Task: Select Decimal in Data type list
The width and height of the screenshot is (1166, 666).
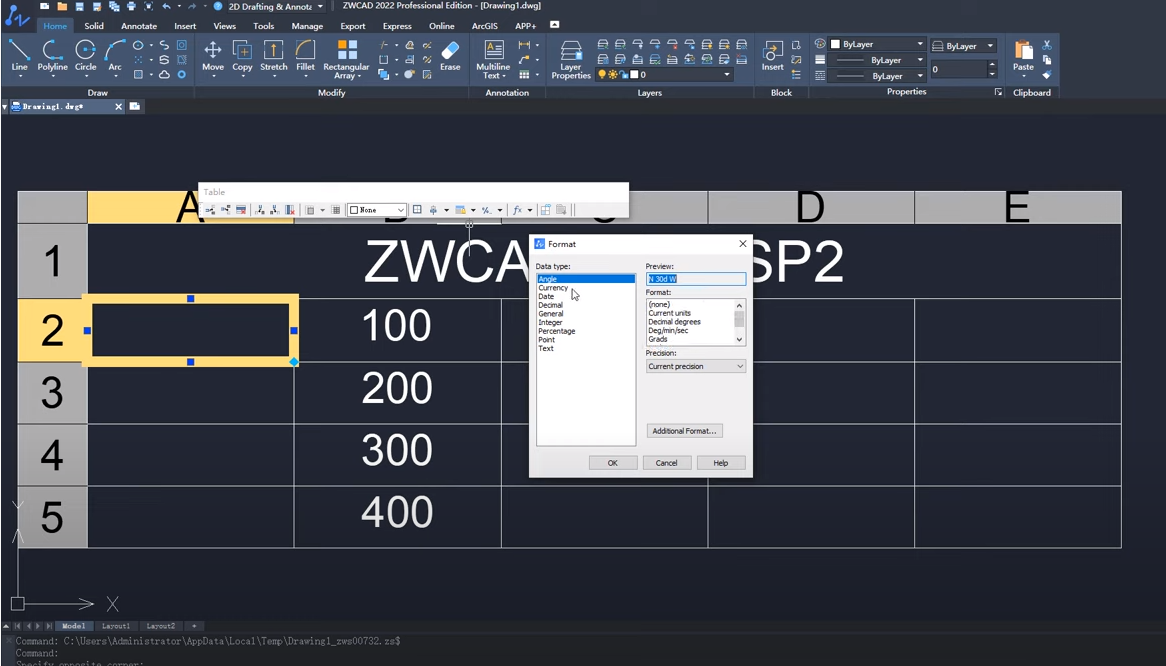Action: [550, 305]
